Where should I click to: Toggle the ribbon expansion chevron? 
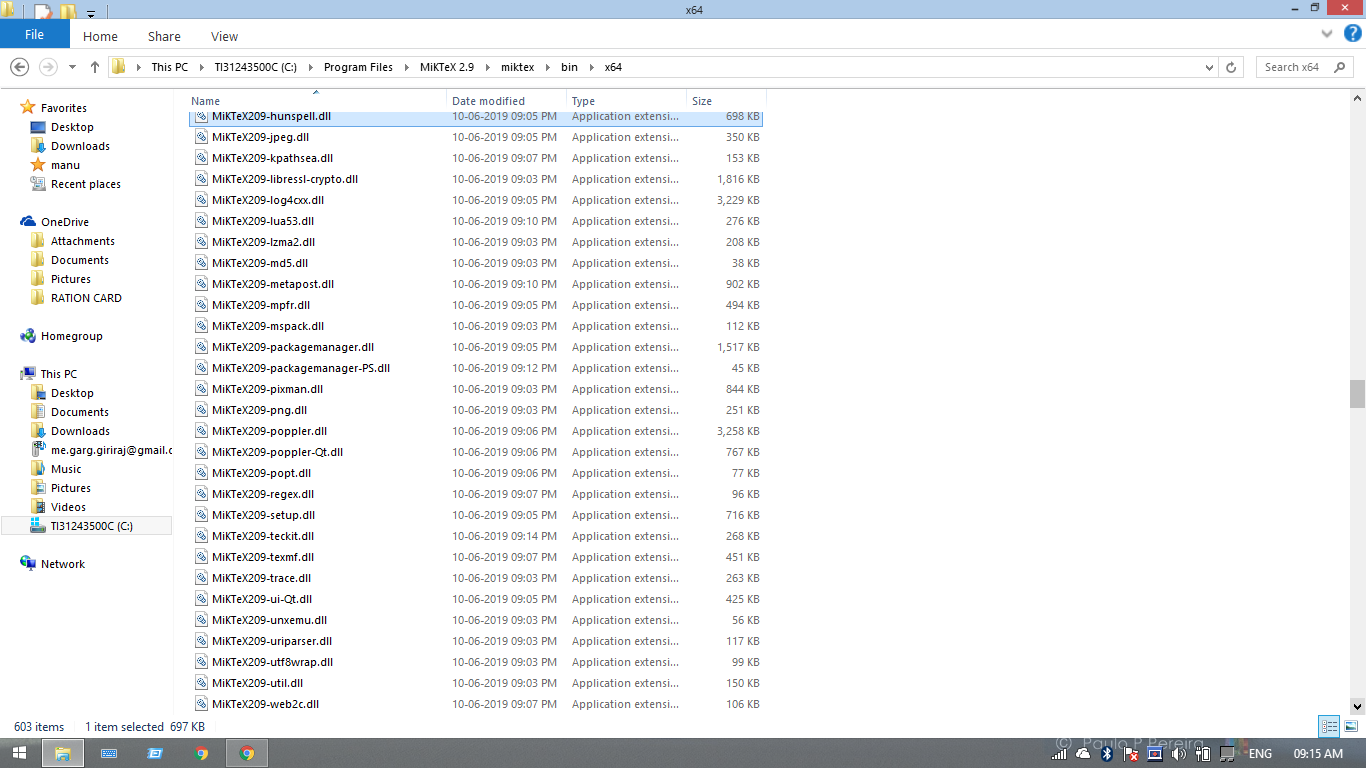pos(1327,32)
